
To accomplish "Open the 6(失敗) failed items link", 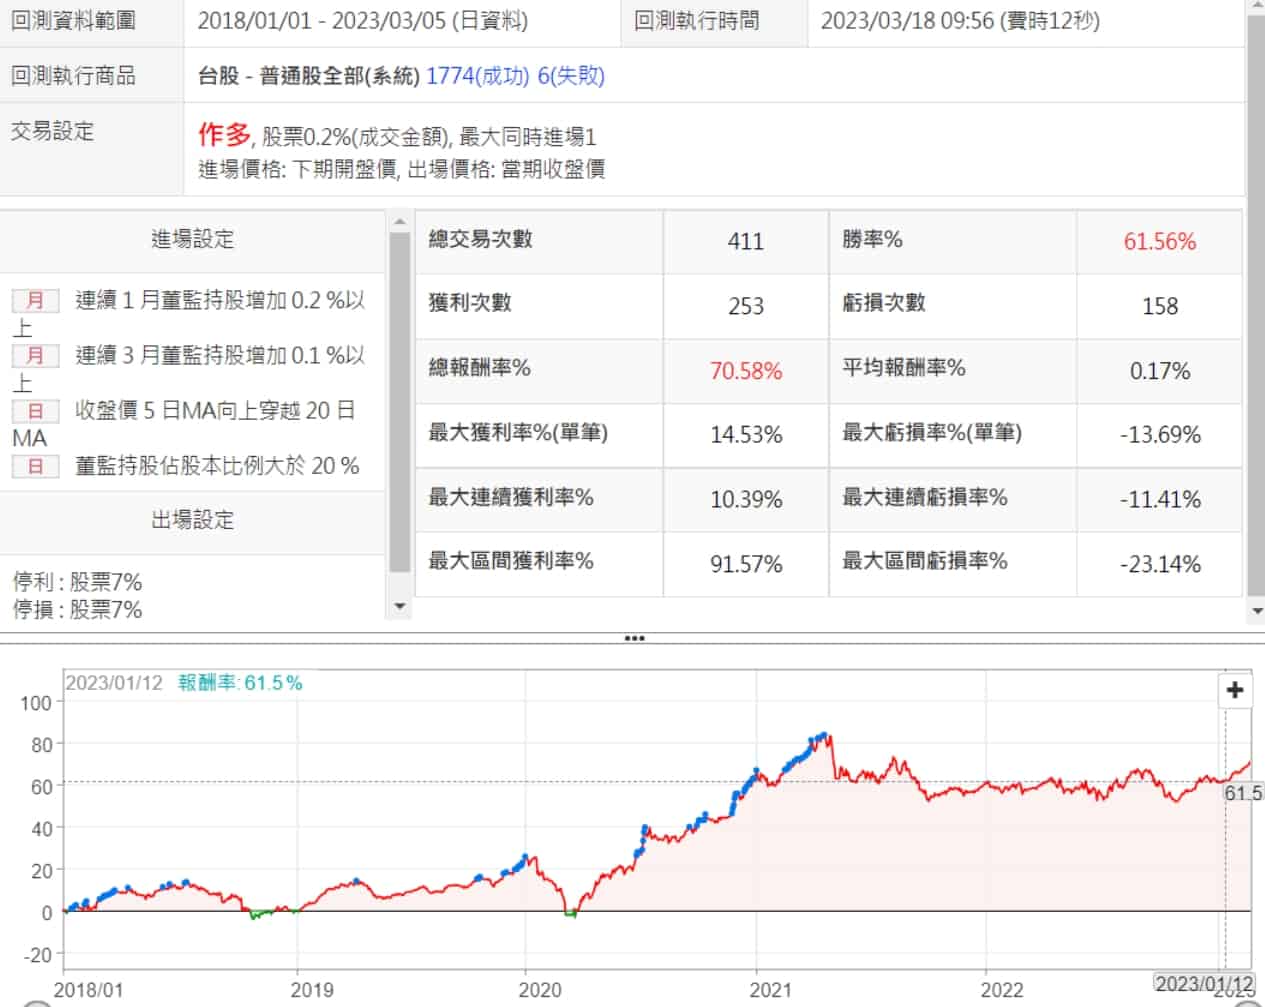I will click(571, 76).
